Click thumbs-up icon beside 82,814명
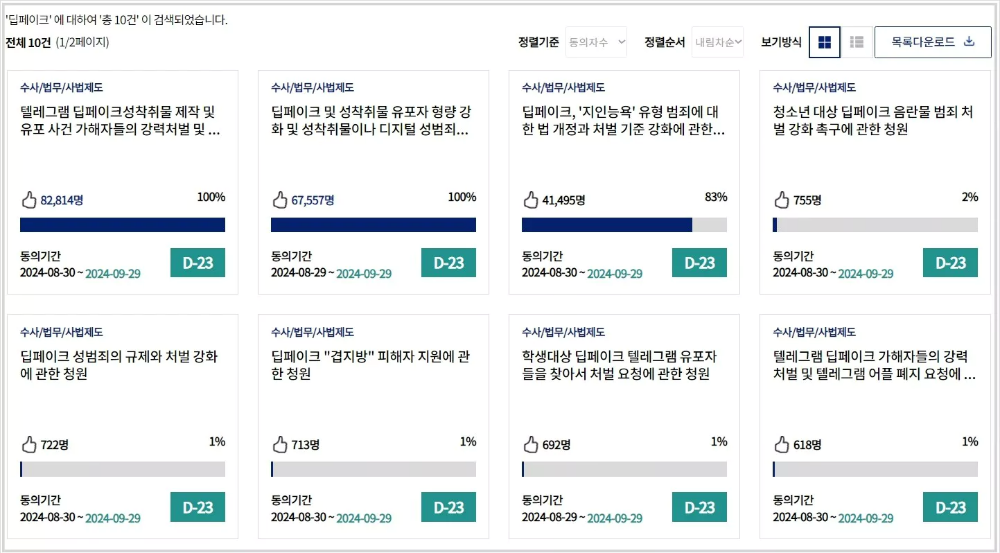 pyautogui.click(x=29, y=200)
